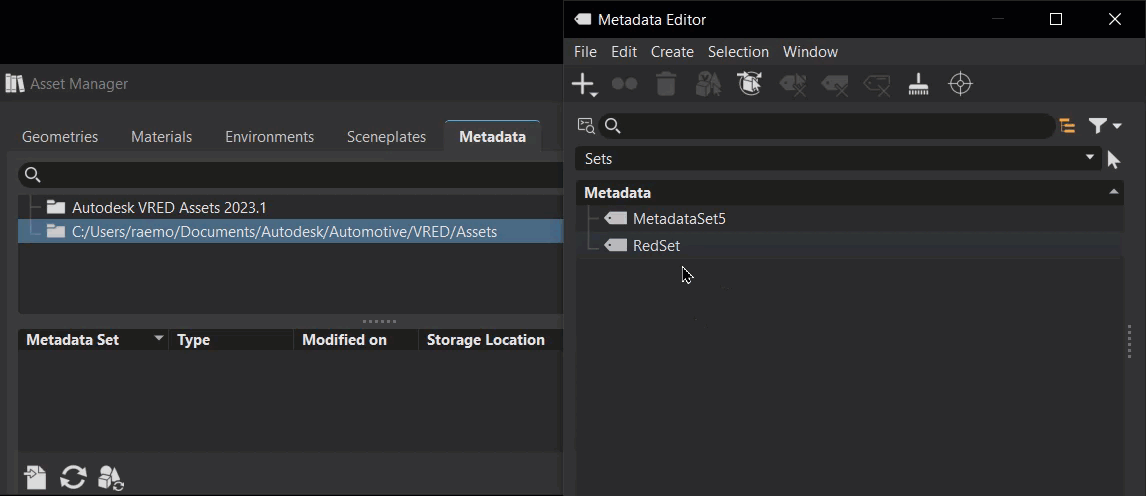Collapse the Metadata section header
The width and height of the screenshot is (1146, 496).
tap(1114, 192)
